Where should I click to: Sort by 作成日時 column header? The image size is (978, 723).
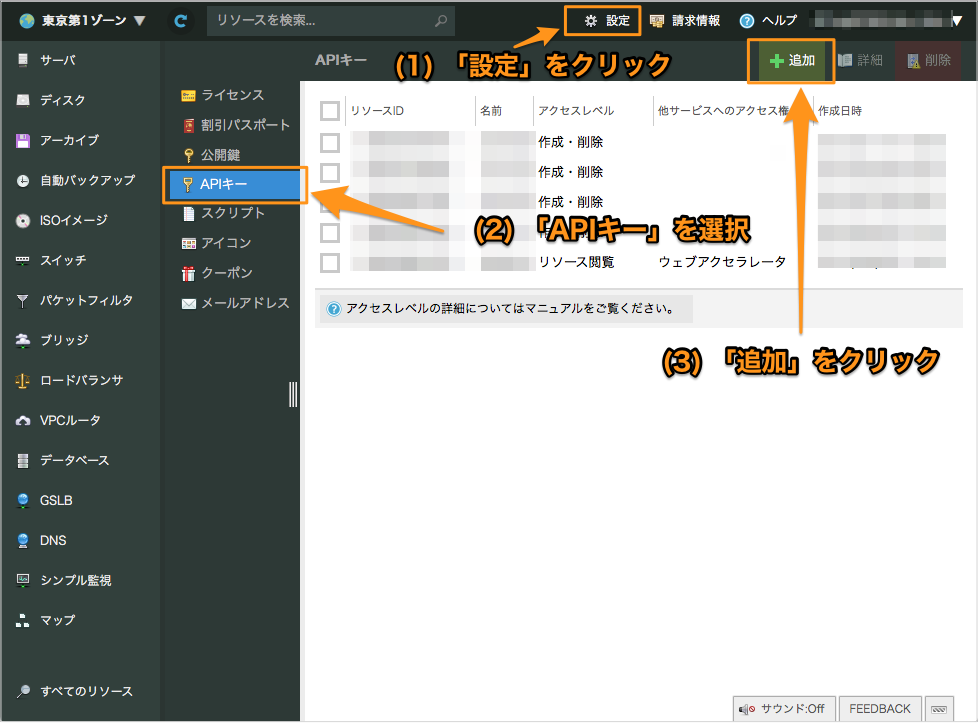coord(840,111)
